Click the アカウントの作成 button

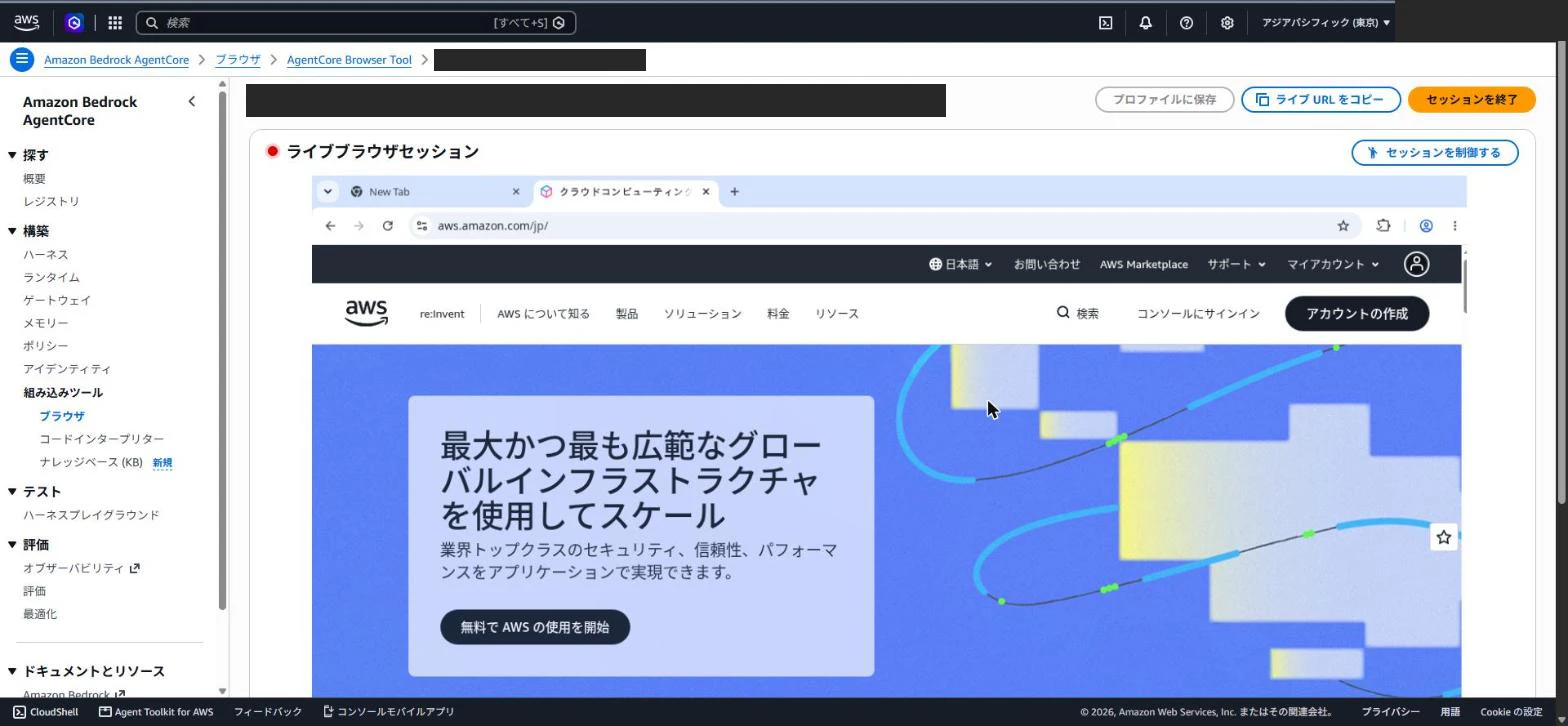tap(1356, 313)
